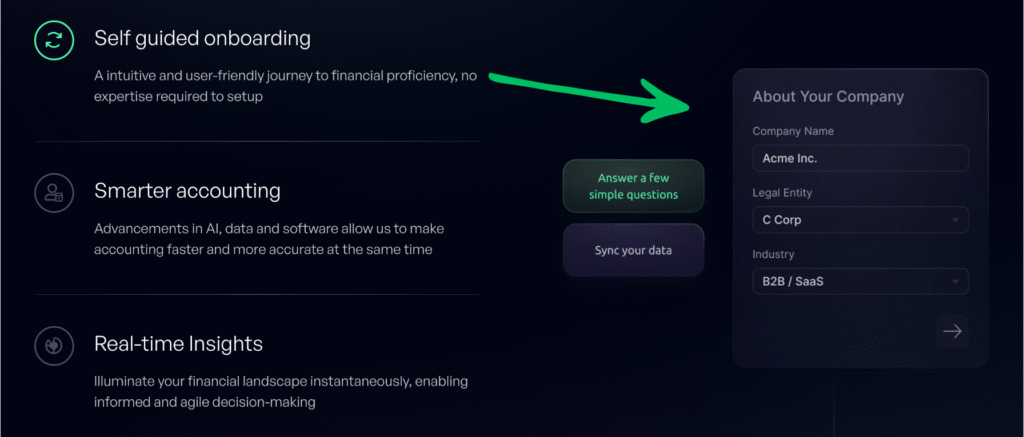Click the Smarter accounting person icon
This screenshot has width=1024, height=437.
click(x=50, y=193)
